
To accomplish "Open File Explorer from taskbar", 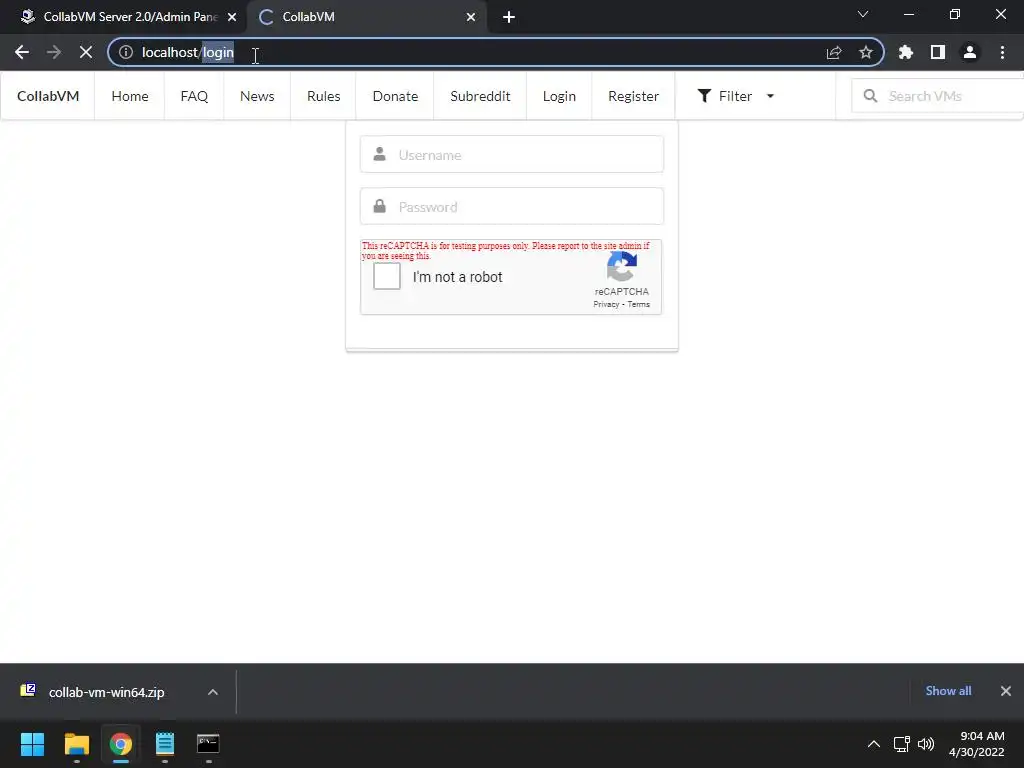I will pos(76,744).
